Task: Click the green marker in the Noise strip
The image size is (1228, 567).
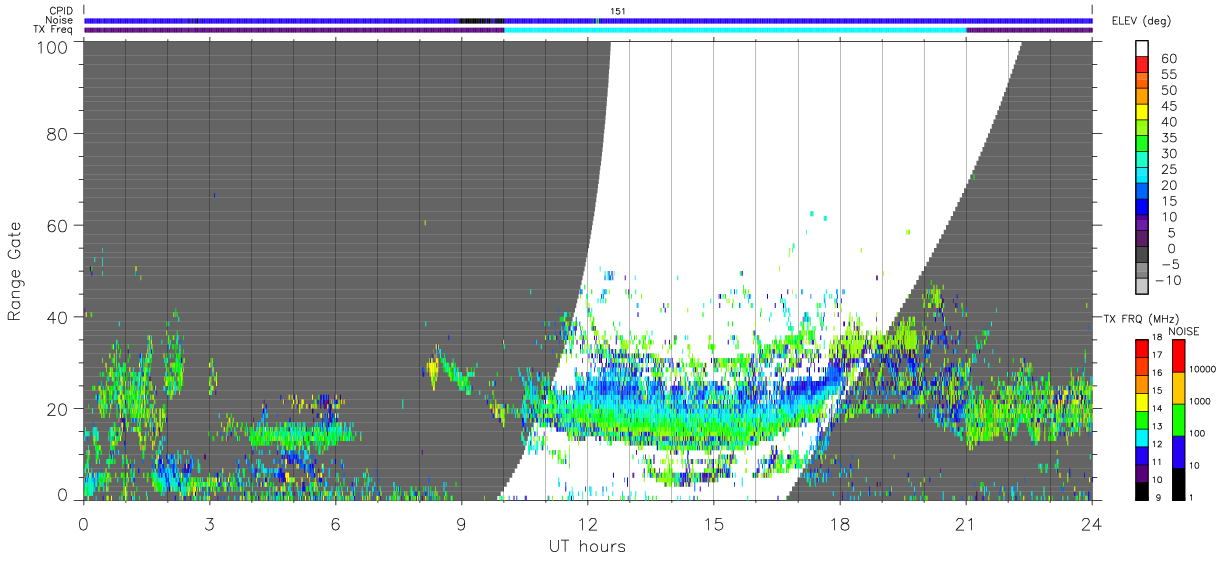Action: click(x=597, y=20)
